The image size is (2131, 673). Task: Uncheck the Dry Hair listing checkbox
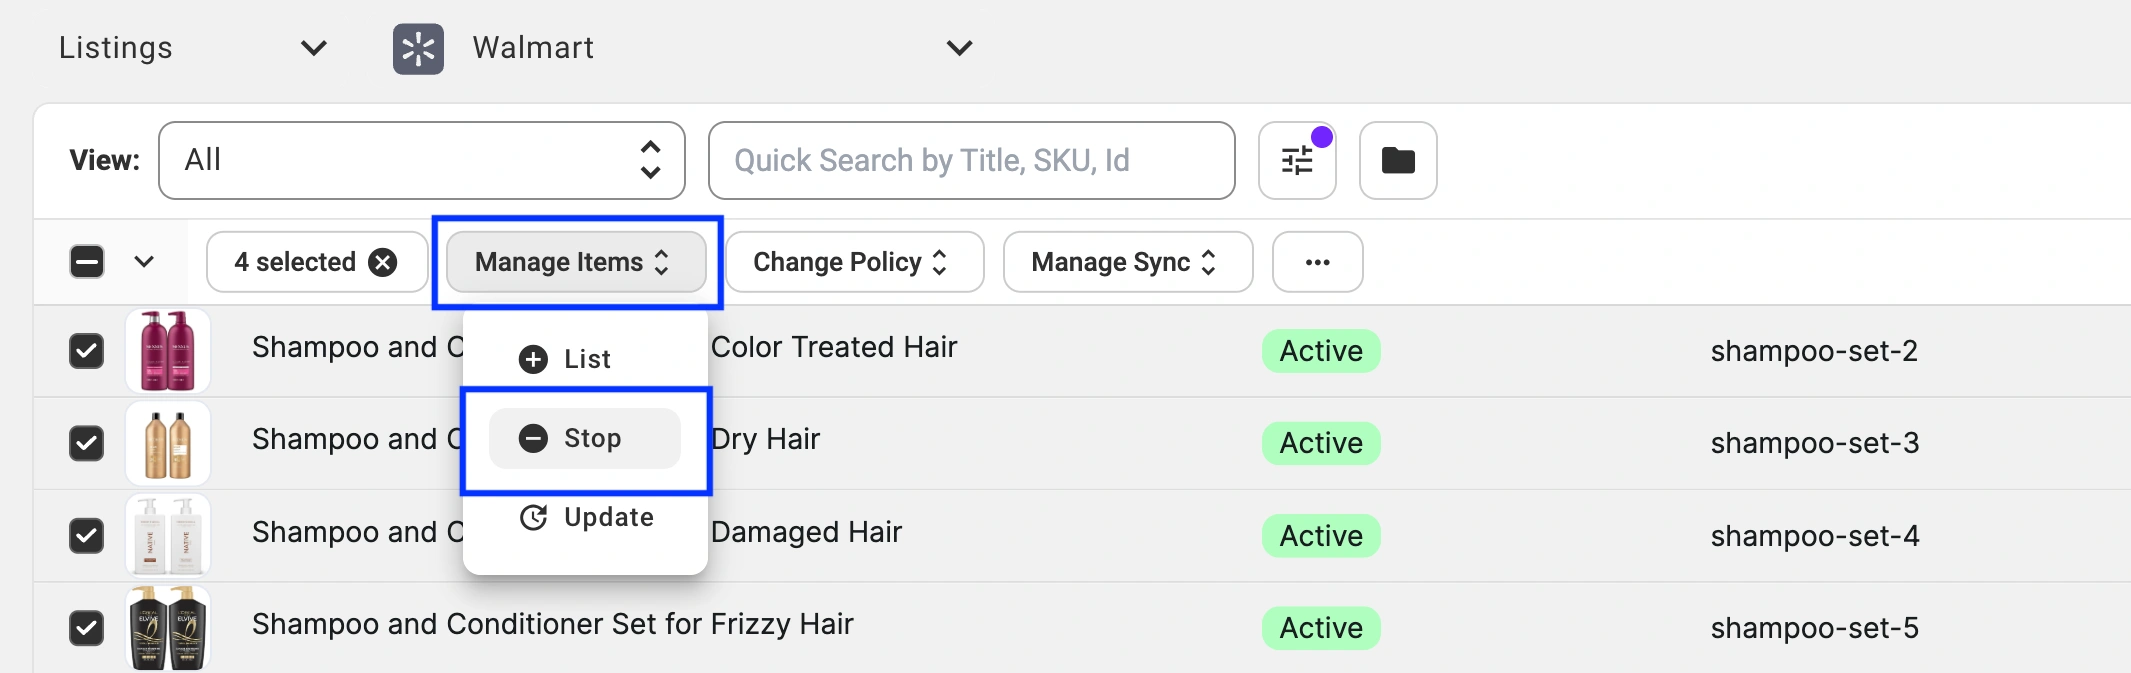coord(87,443)
